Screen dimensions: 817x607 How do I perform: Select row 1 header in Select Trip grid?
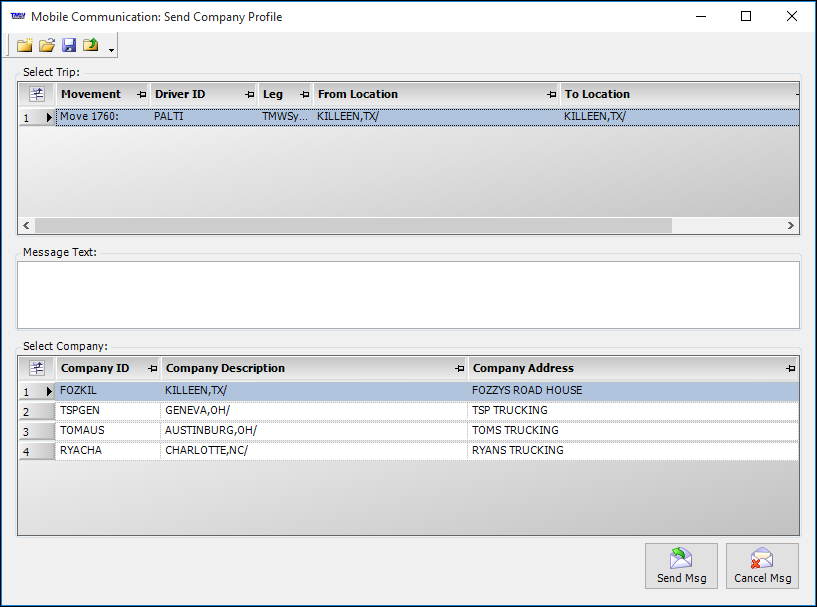tap(36, 117)
